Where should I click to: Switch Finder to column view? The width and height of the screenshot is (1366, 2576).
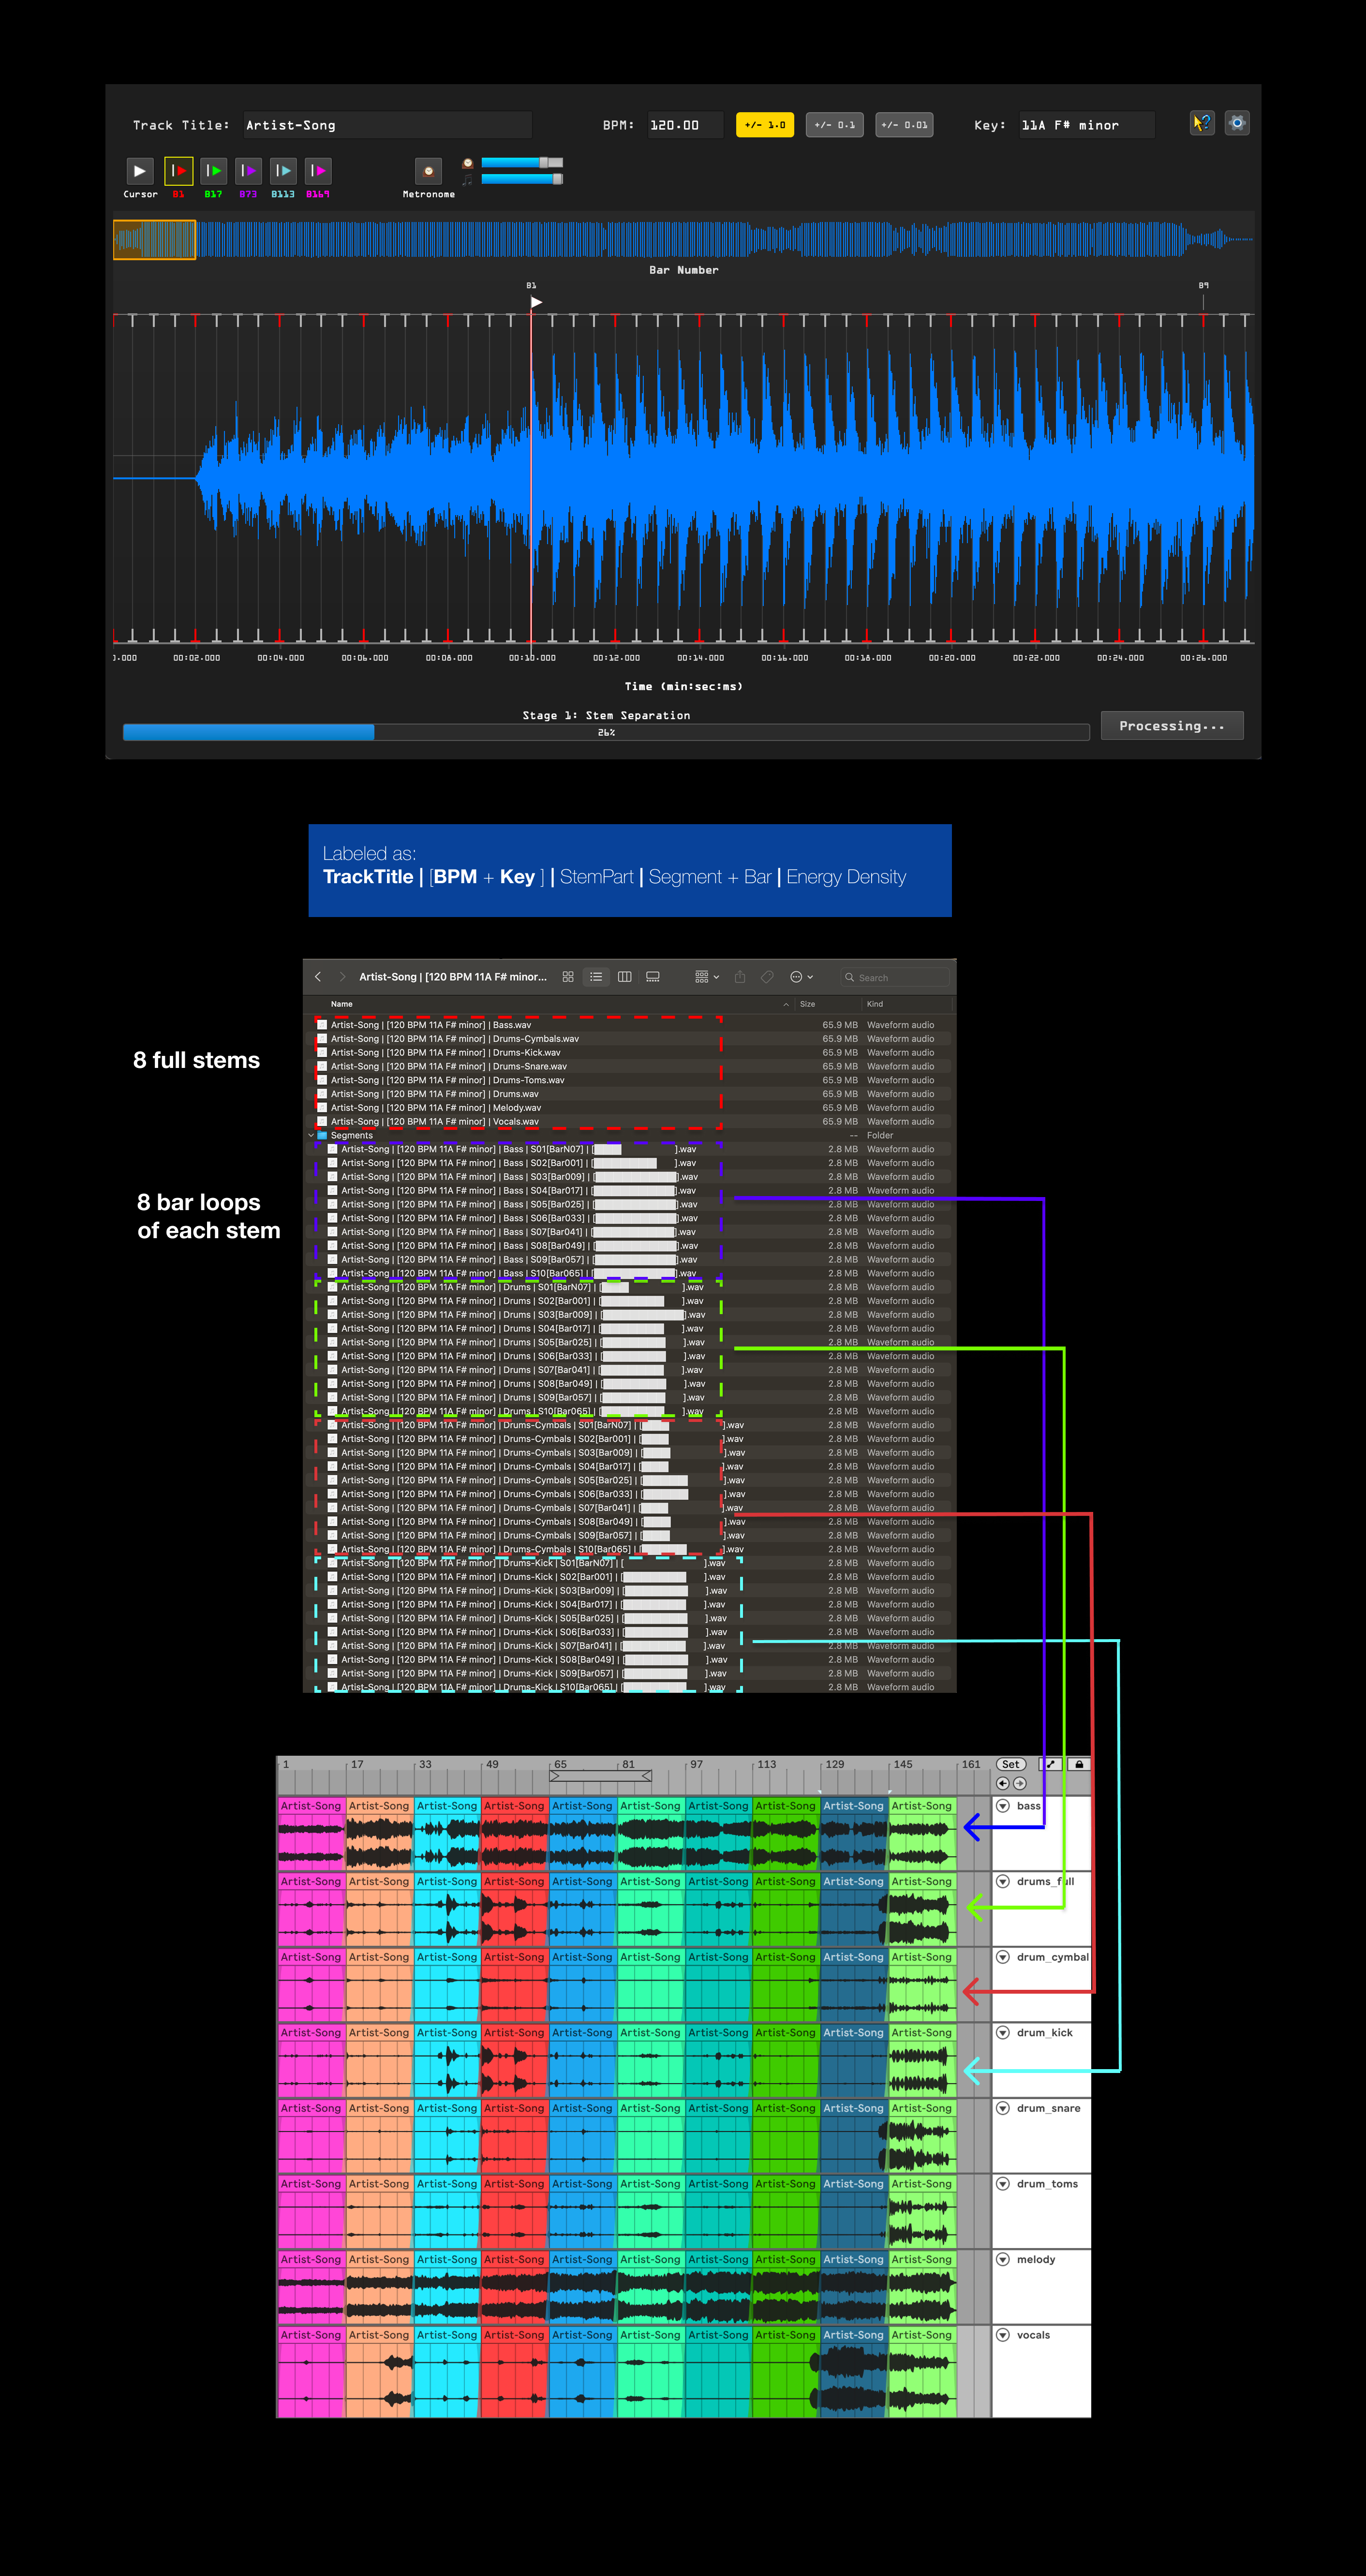625,977
